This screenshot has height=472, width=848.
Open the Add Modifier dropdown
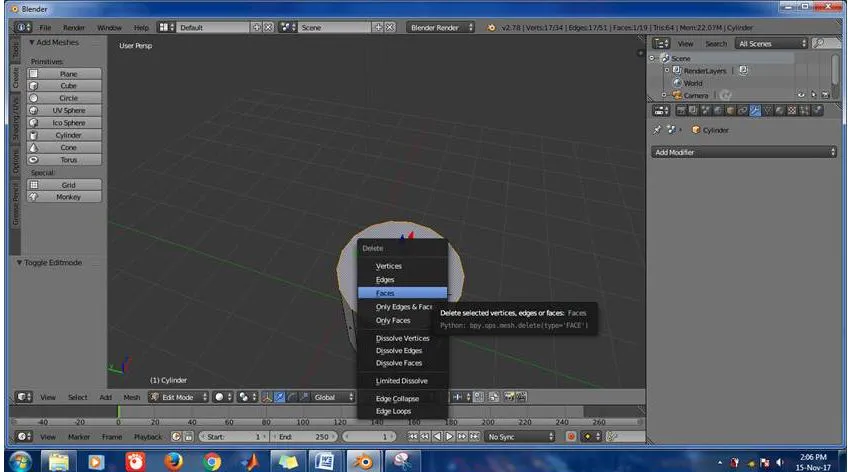(744, 152)
